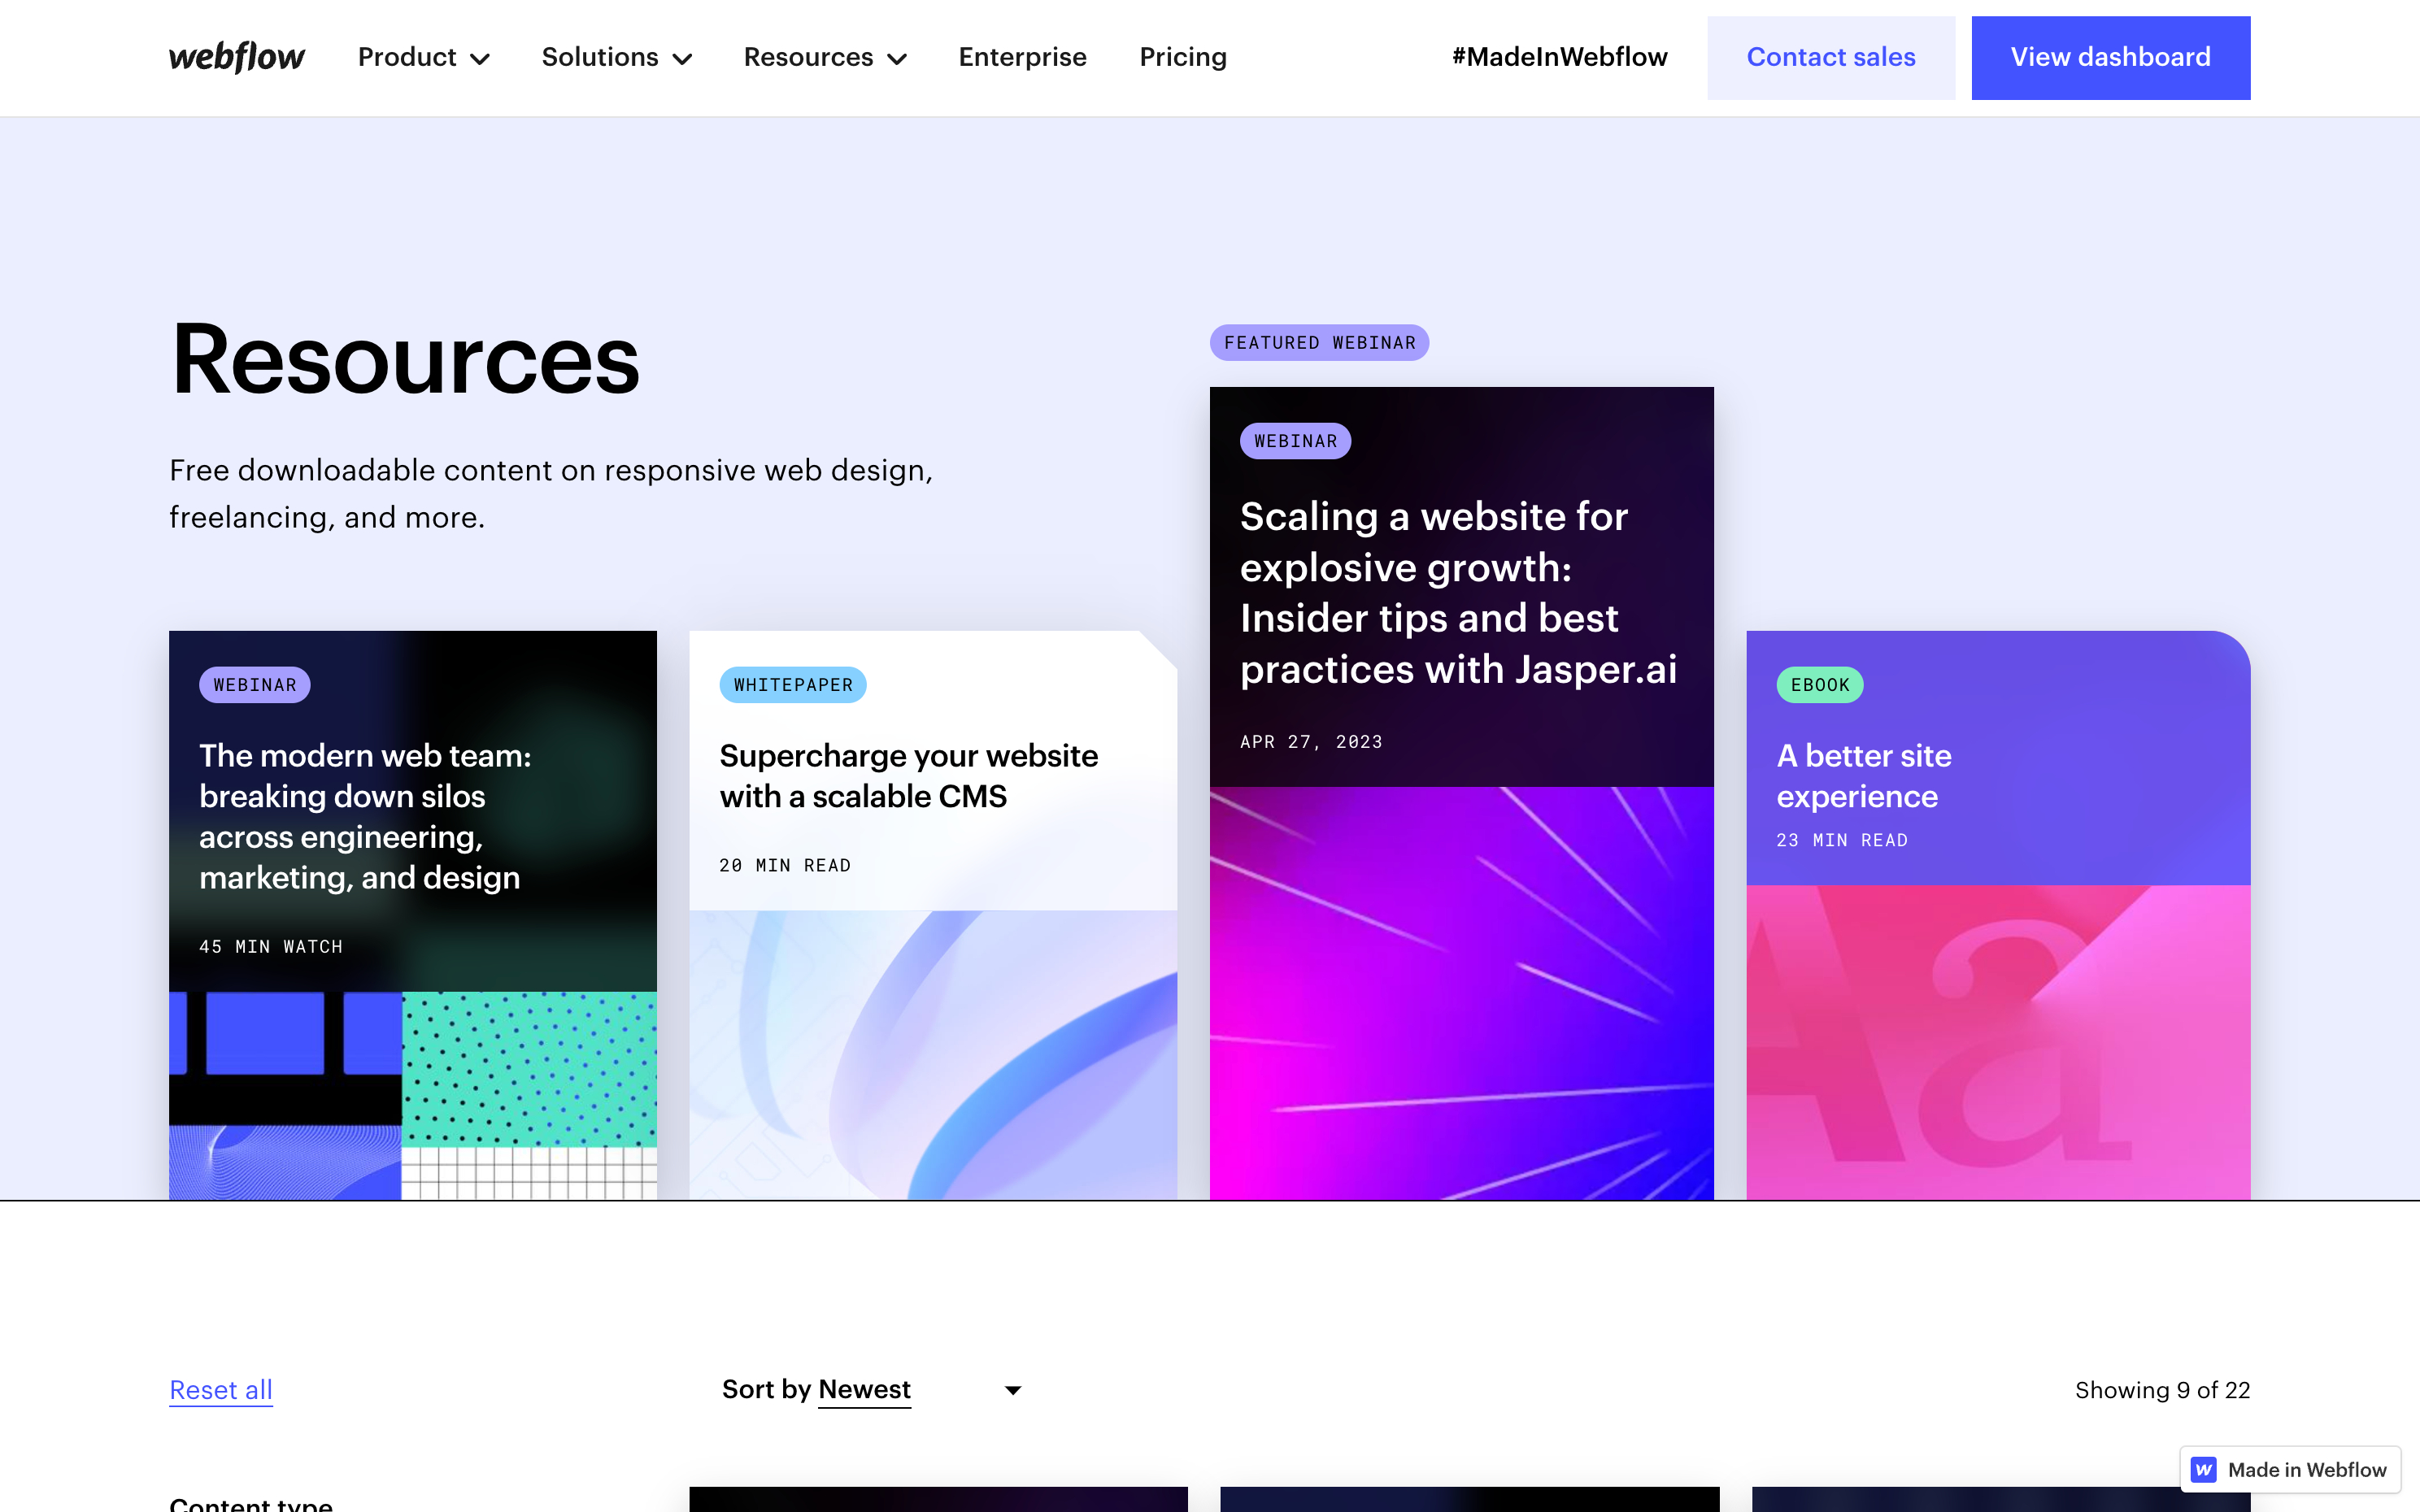Viewport: 2420px width, 1512px height.
Task: Click the Webflow W icon in badge
Action: [2203, 1469]
